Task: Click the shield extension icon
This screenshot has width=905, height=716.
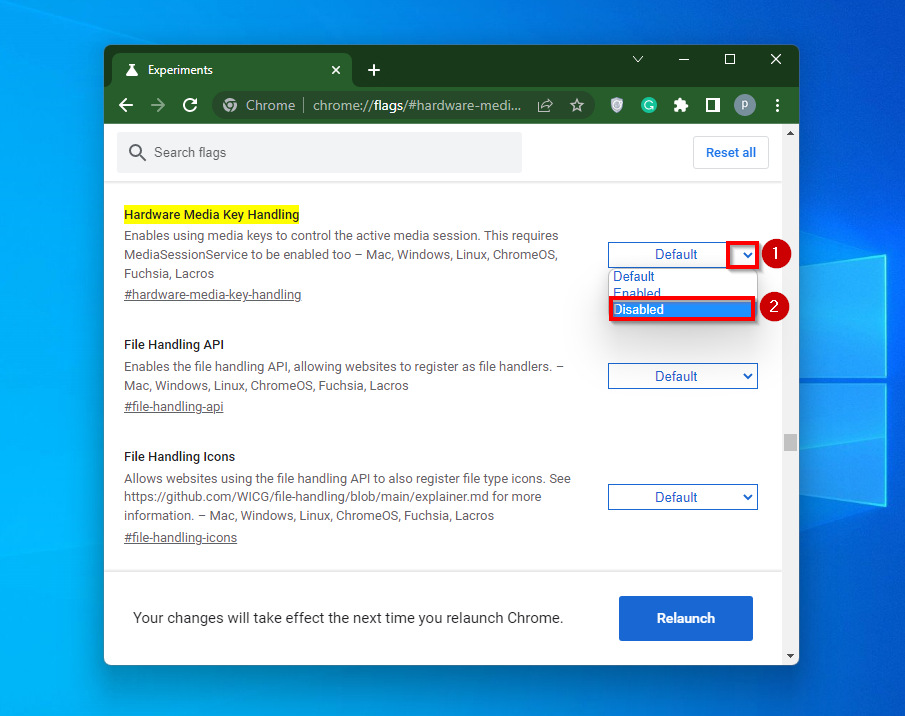Action: (616, 105)
